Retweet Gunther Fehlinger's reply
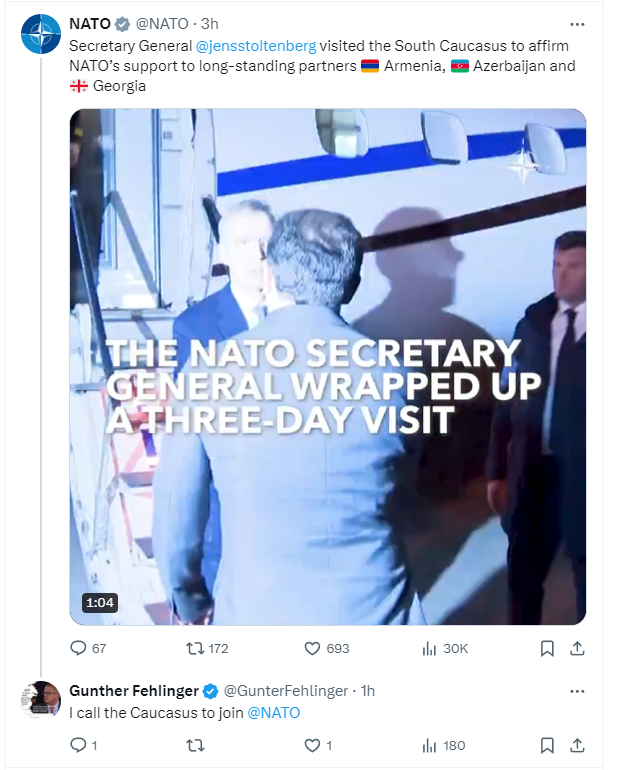The image size is (629, 770). pyautogui.click(x=195, y=745)
